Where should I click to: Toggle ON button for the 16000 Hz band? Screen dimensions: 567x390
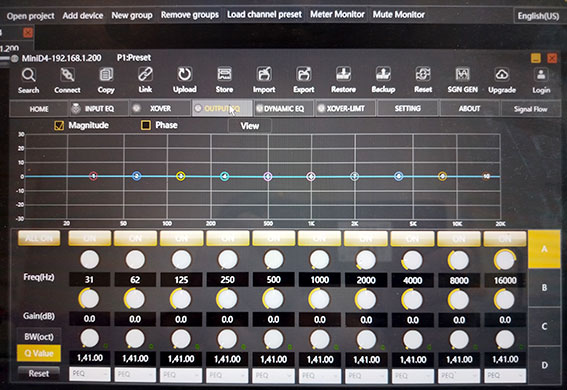pos(505,239)
